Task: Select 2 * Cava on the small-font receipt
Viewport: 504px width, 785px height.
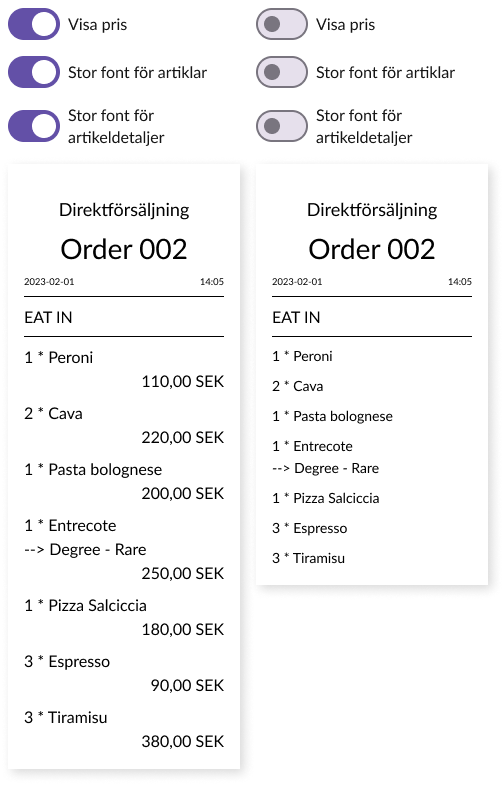Action: [297, 386]
